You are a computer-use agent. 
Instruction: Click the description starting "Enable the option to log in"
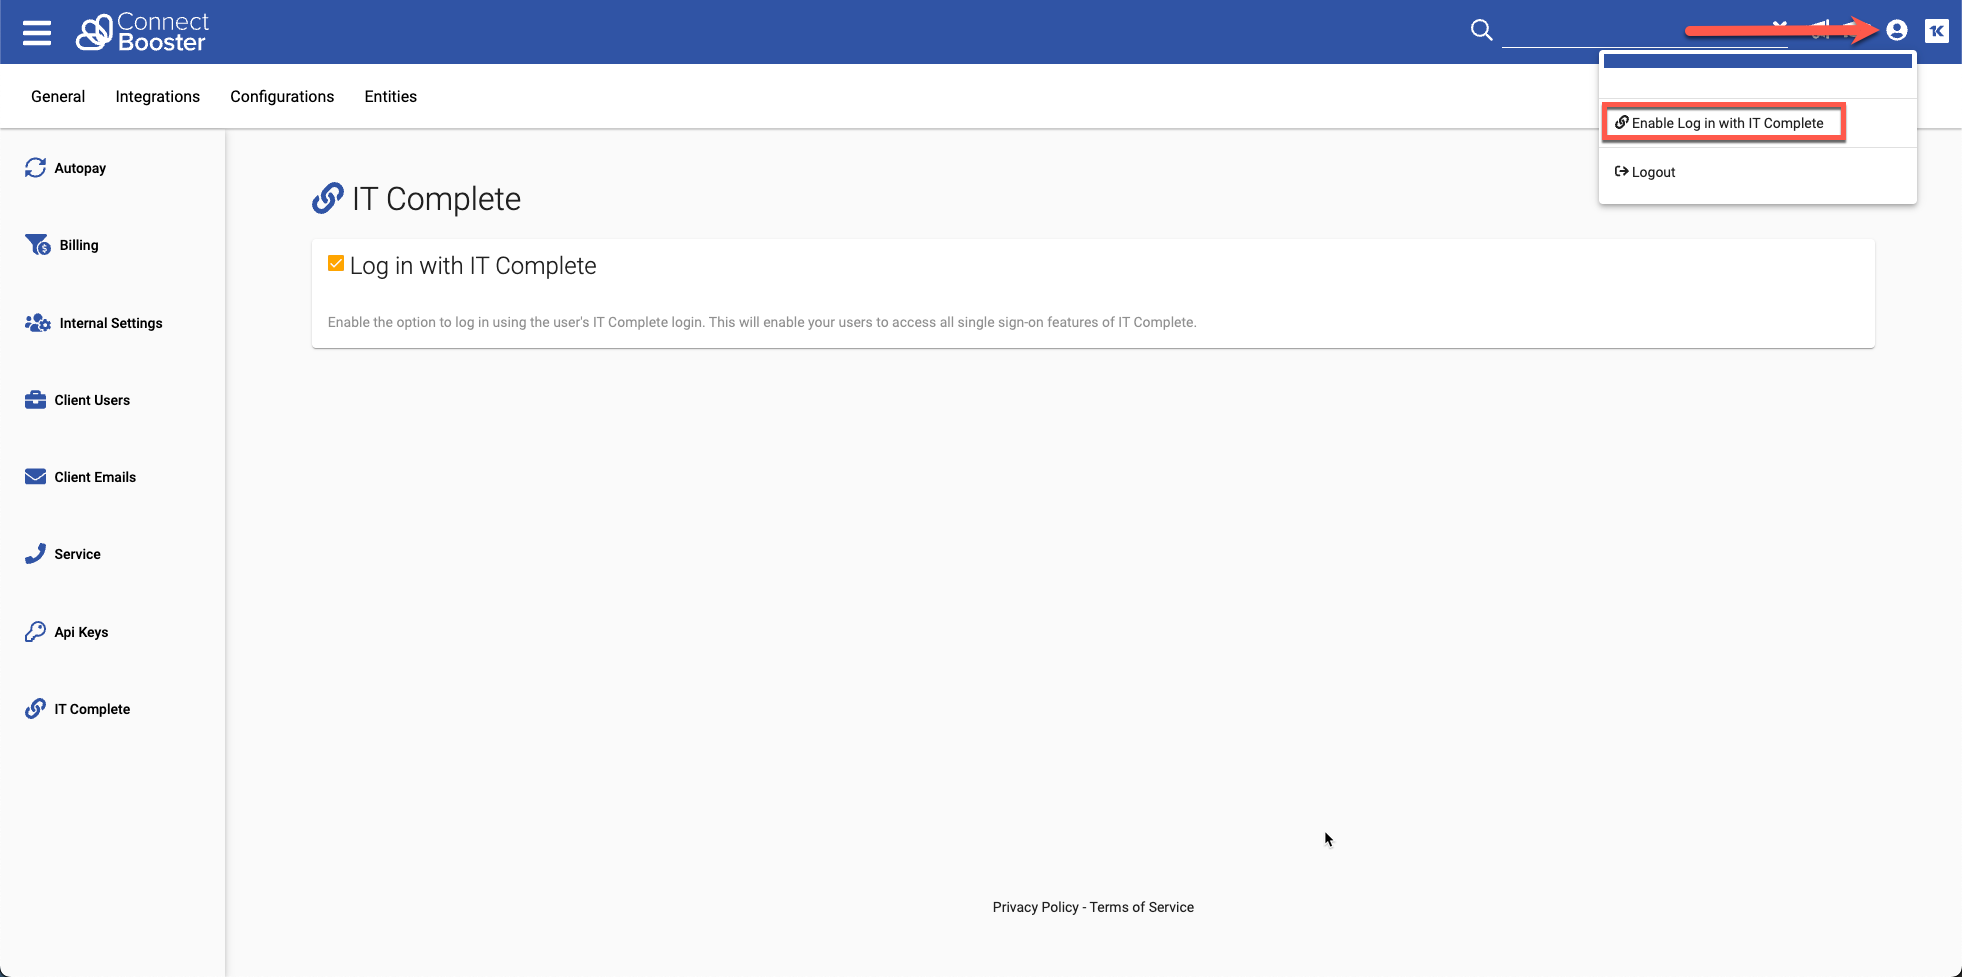tap(762, 322)
